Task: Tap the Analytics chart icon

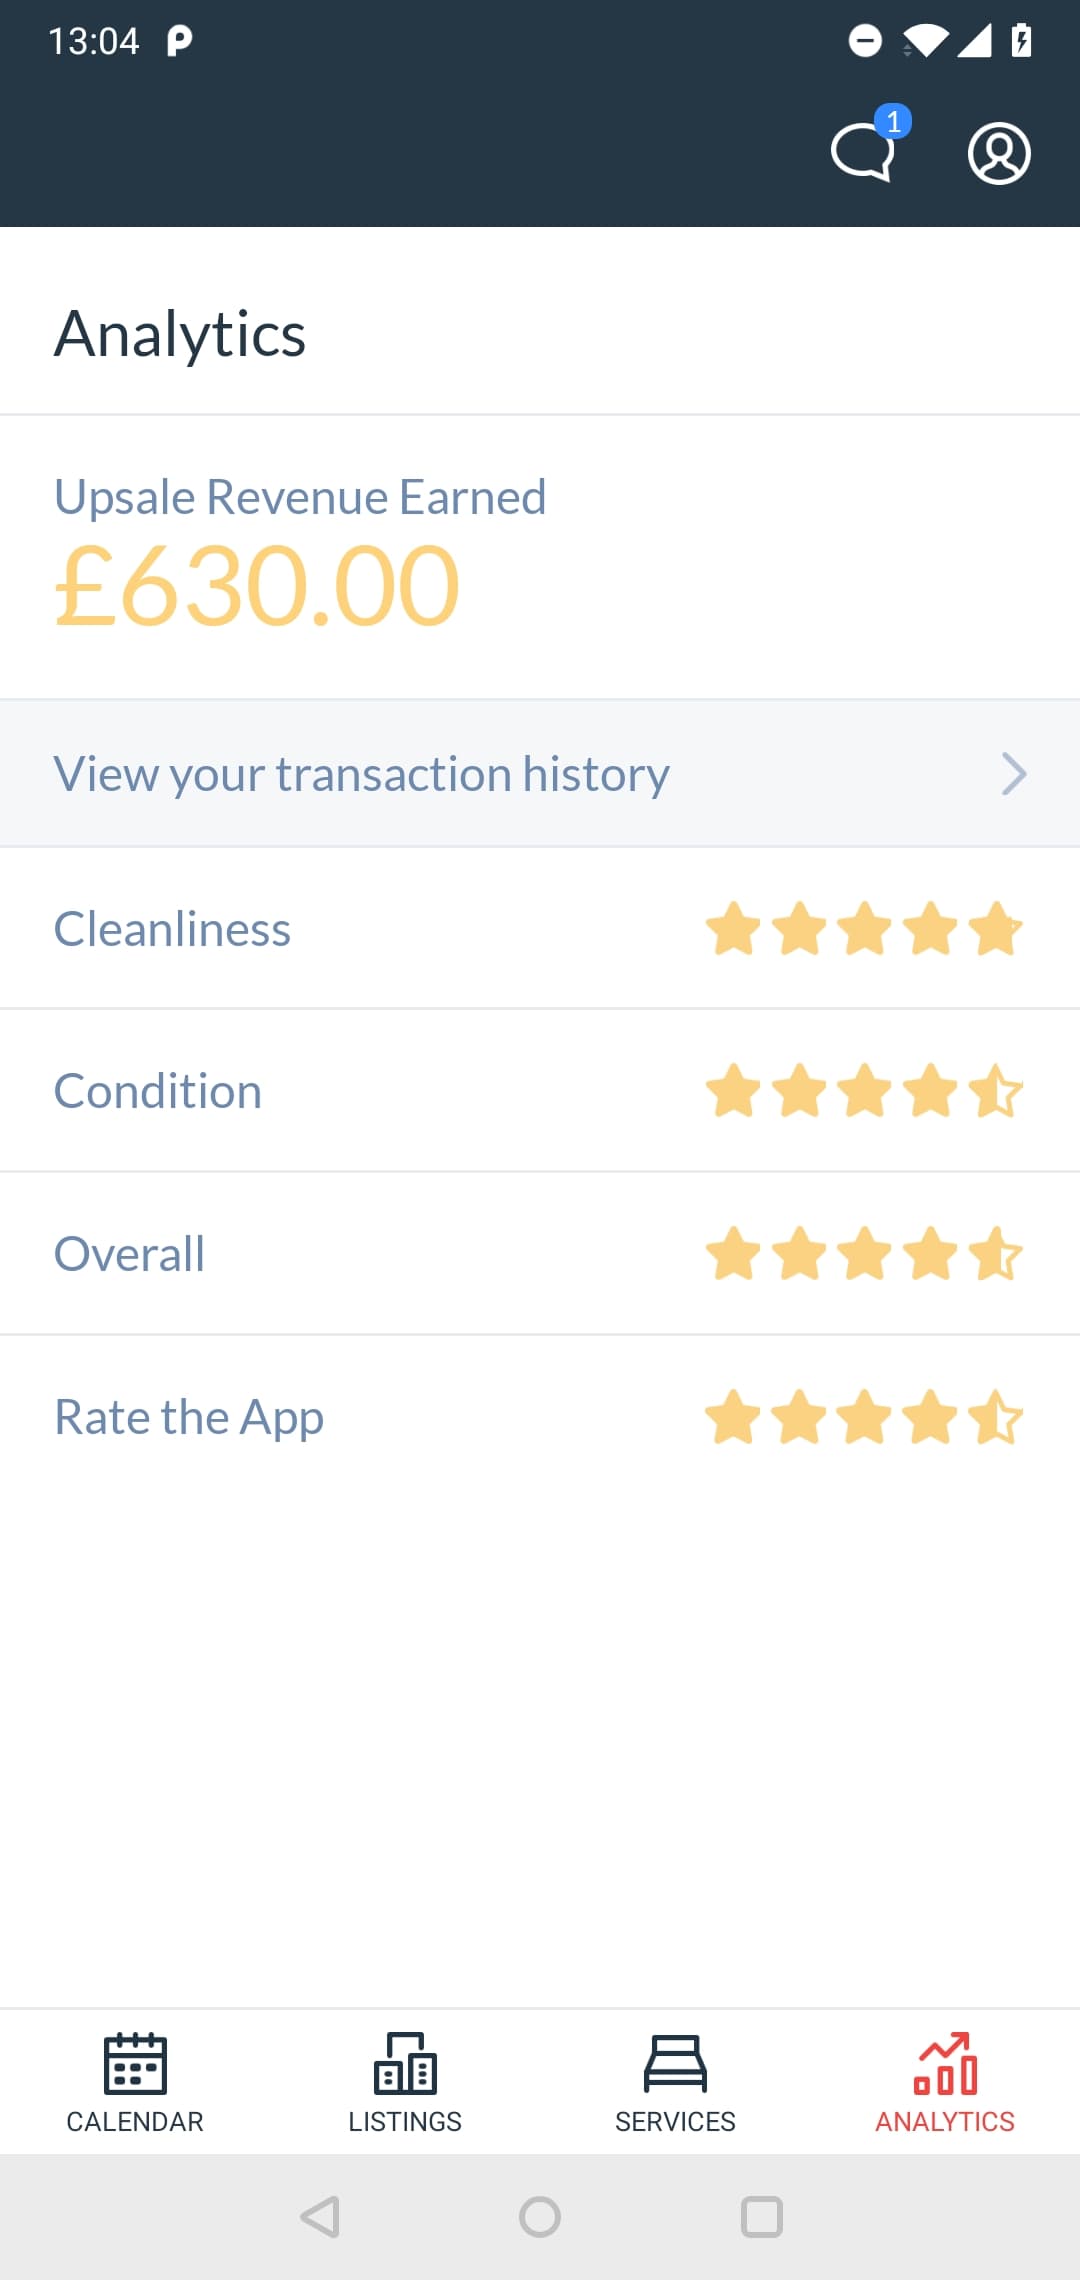Action: [x=945, y=2062]
